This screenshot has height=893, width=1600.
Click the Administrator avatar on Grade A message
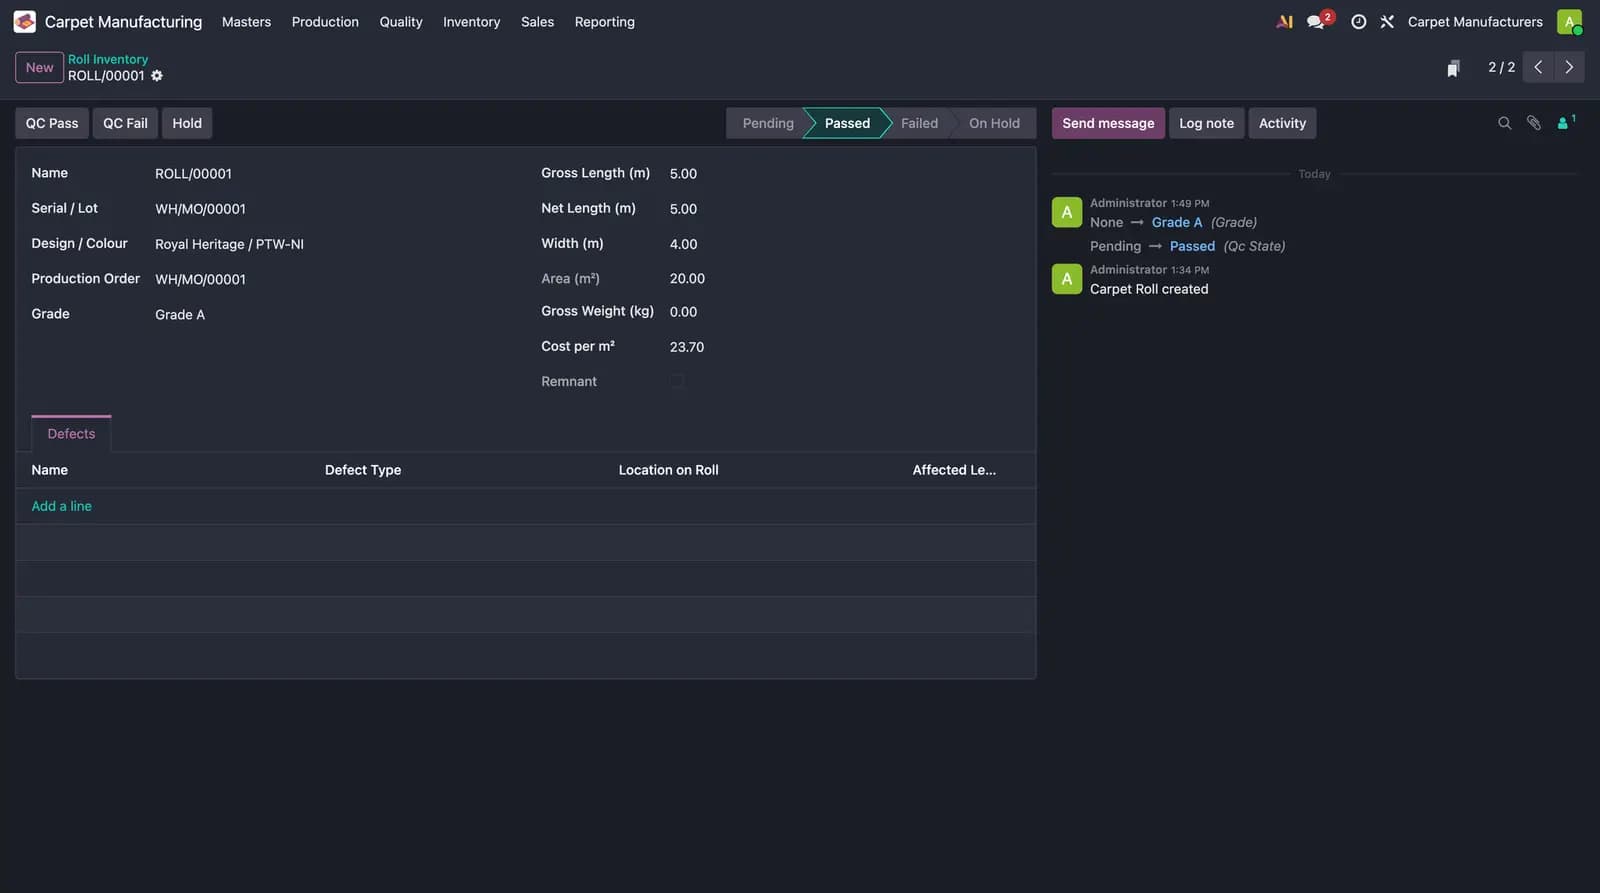(1067, 212)
